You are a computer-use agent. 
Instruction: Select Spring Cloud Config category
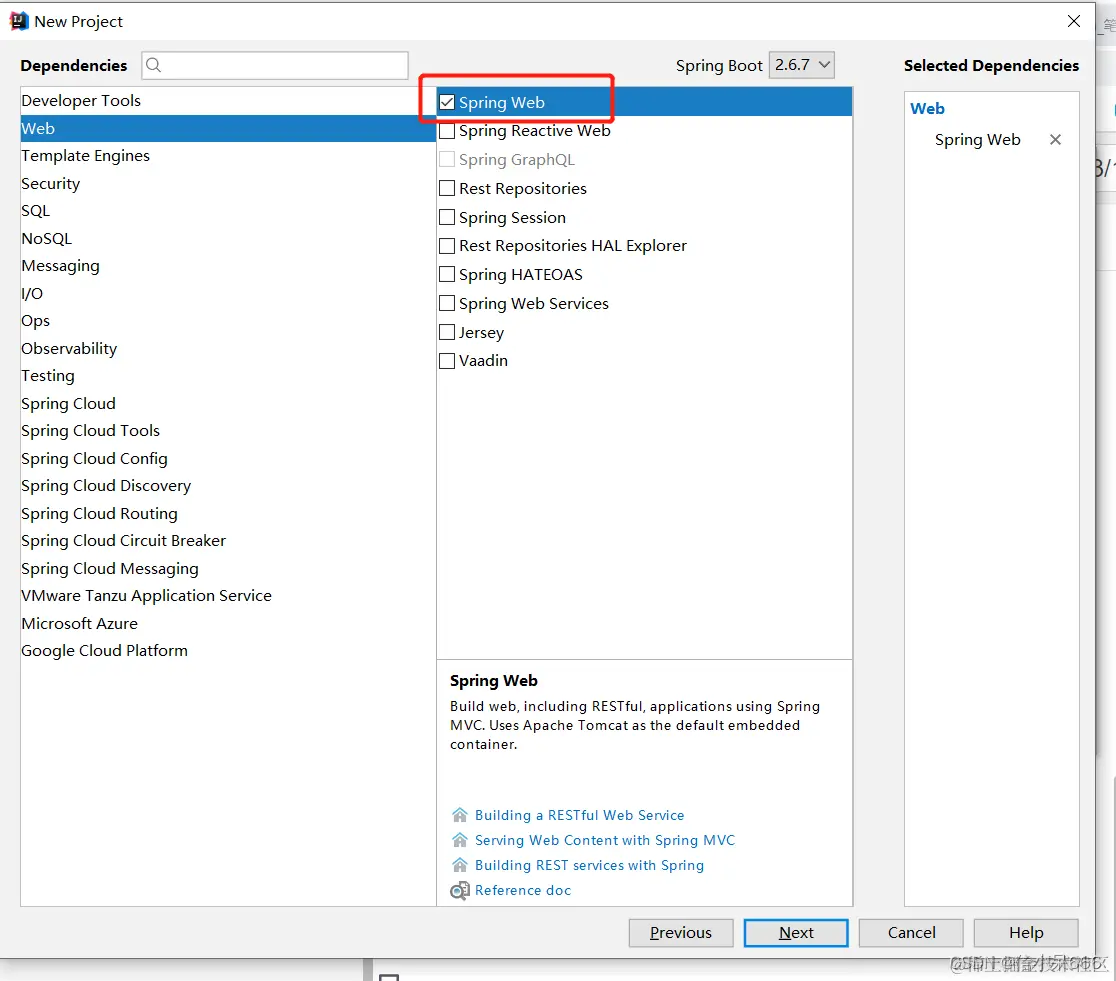pyautogui.click(x=228, y=458)
